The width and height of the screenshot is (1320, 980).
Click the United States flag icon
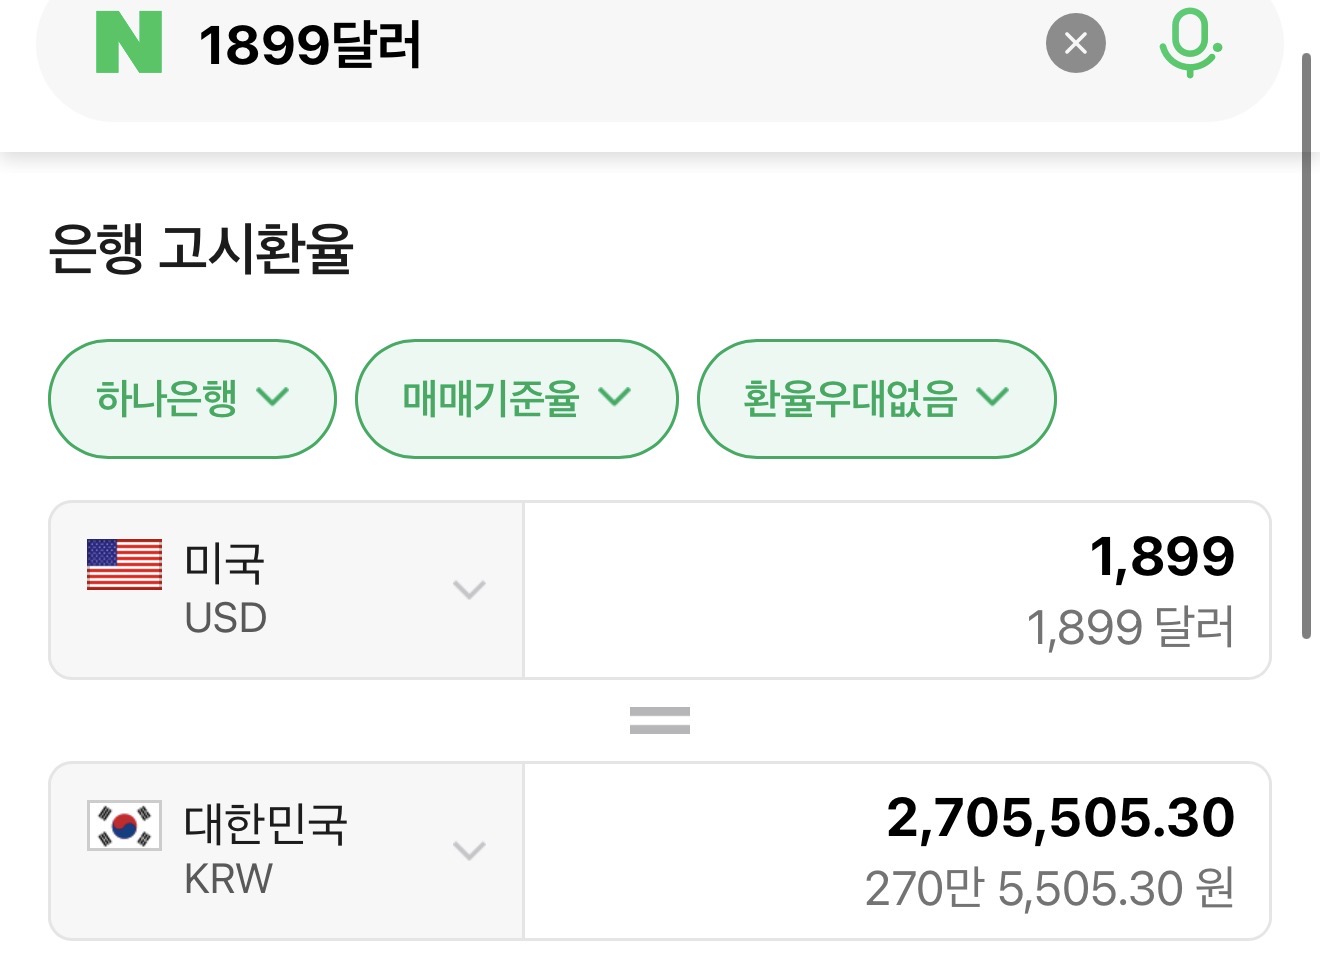click(124, 565)
